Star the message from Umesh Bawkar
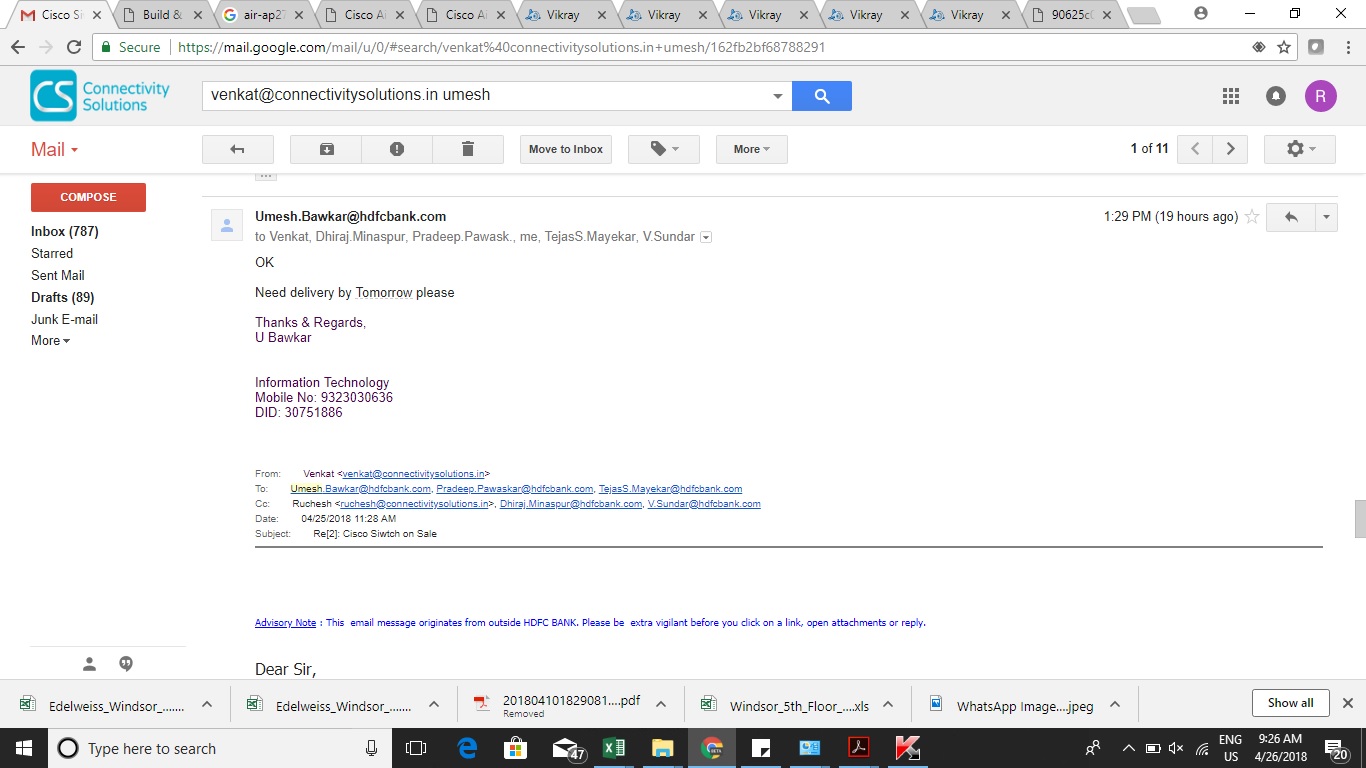The image size is (1366, 768). [x=1252, y=217]
